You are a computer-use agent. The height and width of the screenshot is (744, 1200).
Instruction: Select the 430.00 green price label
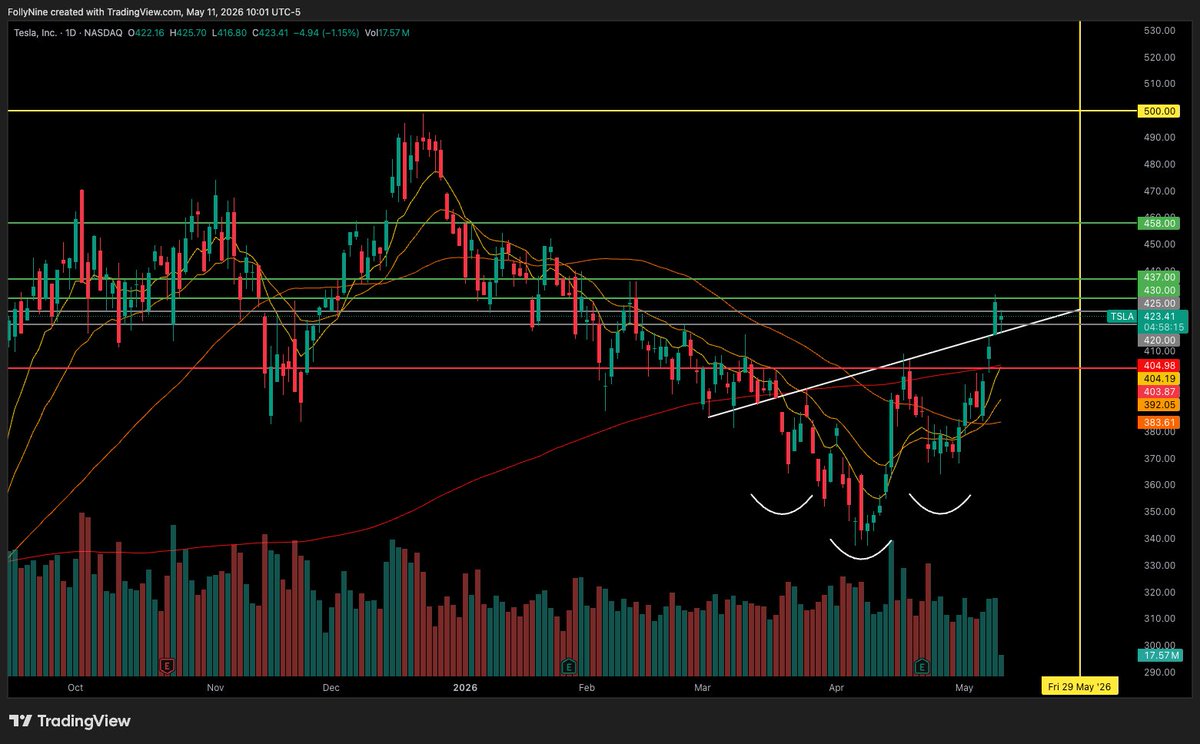pyautogui.click(x=1158, y=290)
